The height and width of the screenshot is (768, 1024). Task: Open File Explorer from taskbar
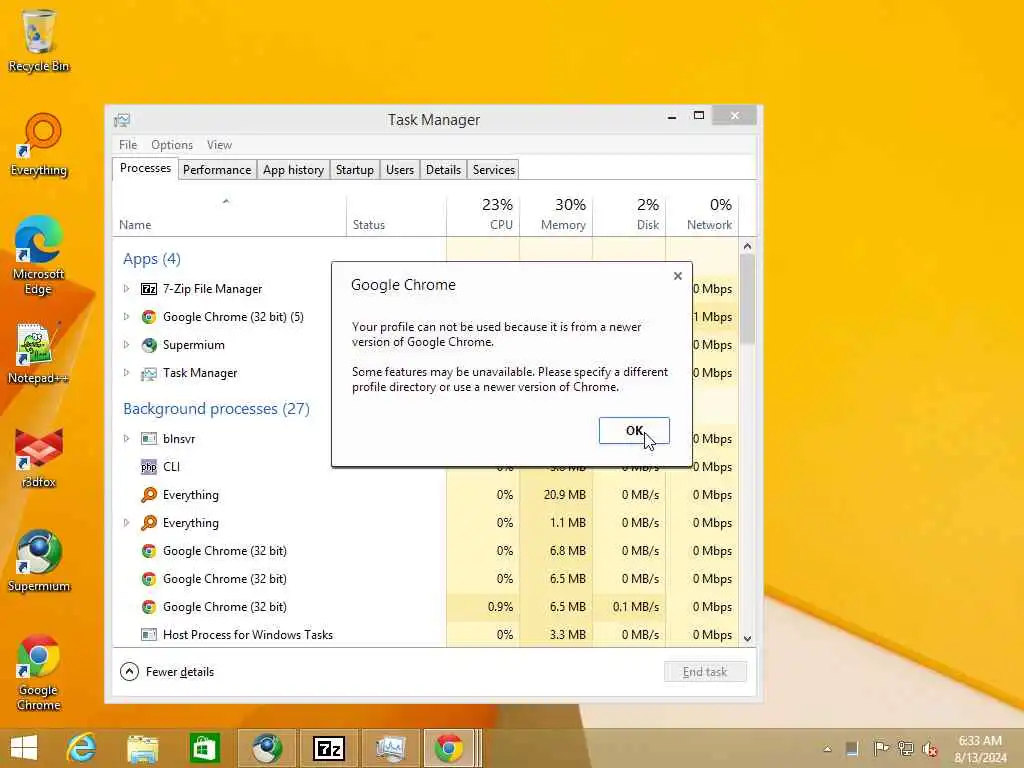tap(142, 748)
